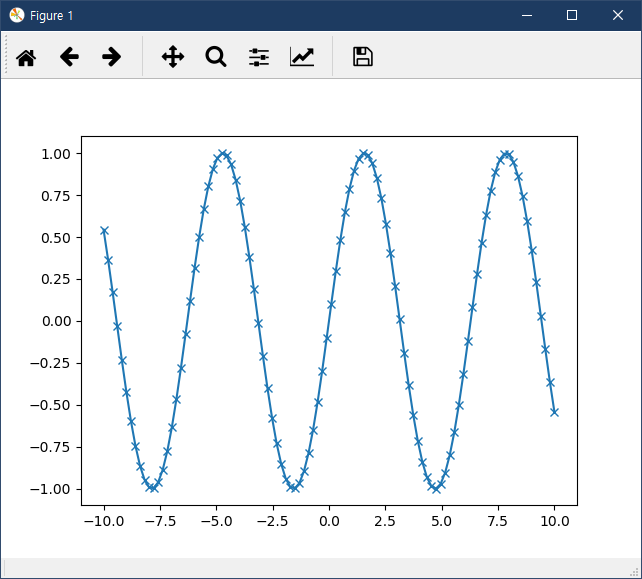
Task: Maximize the Figure 1 window
Action: point(572,16)
